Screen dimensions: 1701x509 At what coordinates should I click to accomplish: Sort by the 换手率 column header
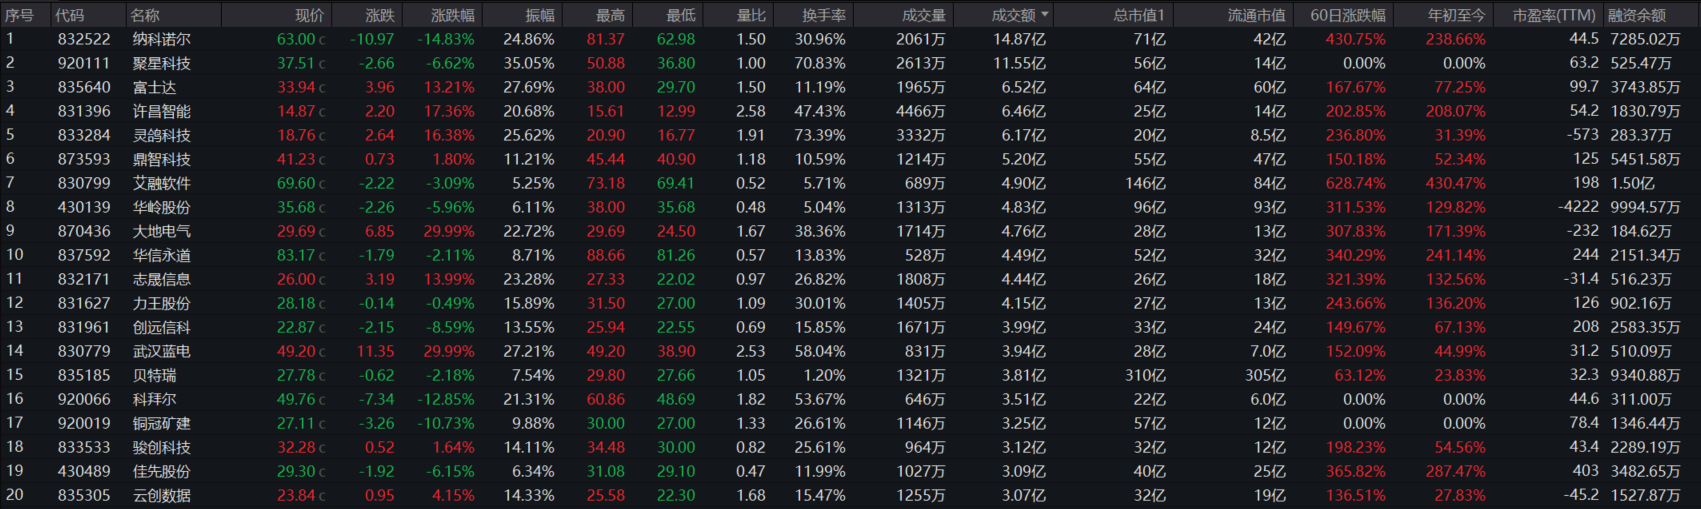(823, 15)
